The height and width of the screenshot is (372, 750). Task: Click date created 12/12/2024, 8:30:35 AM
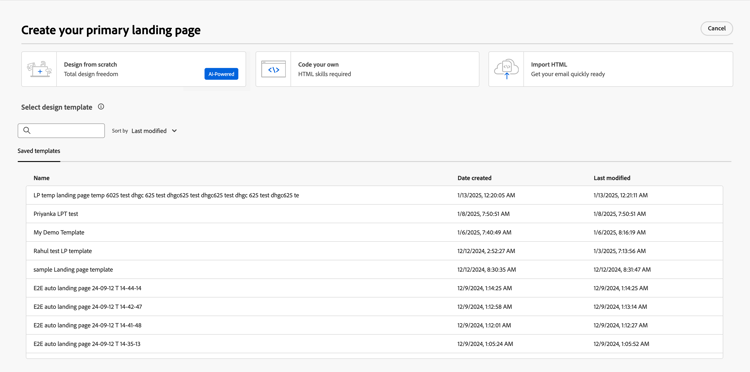(x=486, y=270)
